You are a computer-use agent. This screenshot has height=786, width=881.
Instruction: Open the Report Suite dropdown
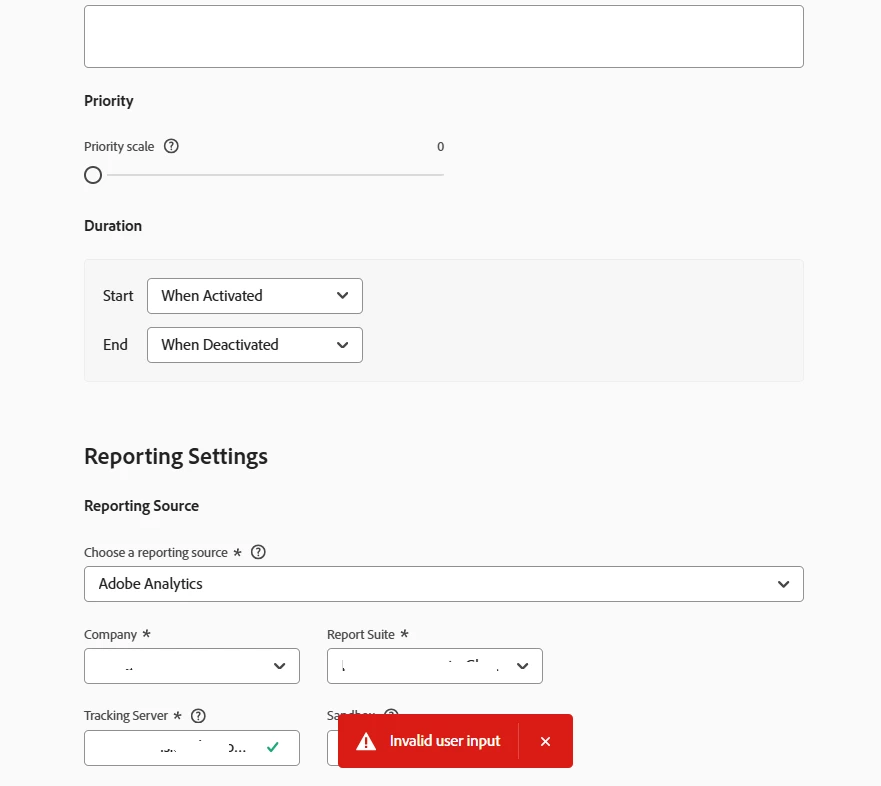coord(434,666)
